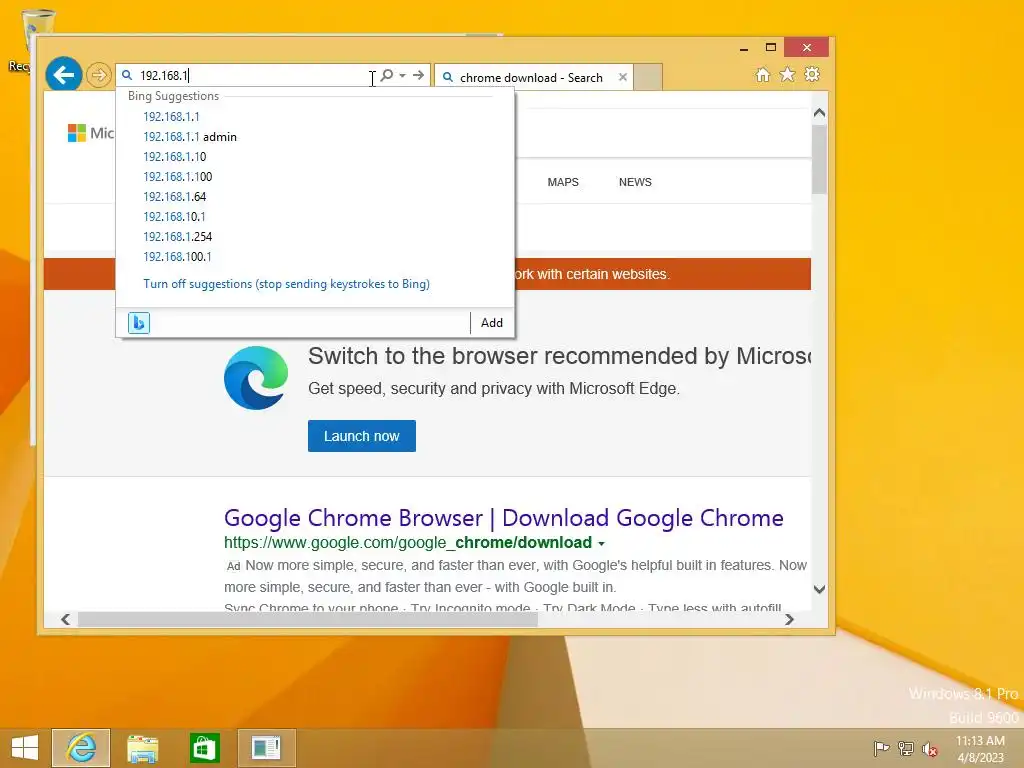Click the vertical scrollbar up arrow
This screenshot has height=768, width=1024.
click(x=820, y=113)
